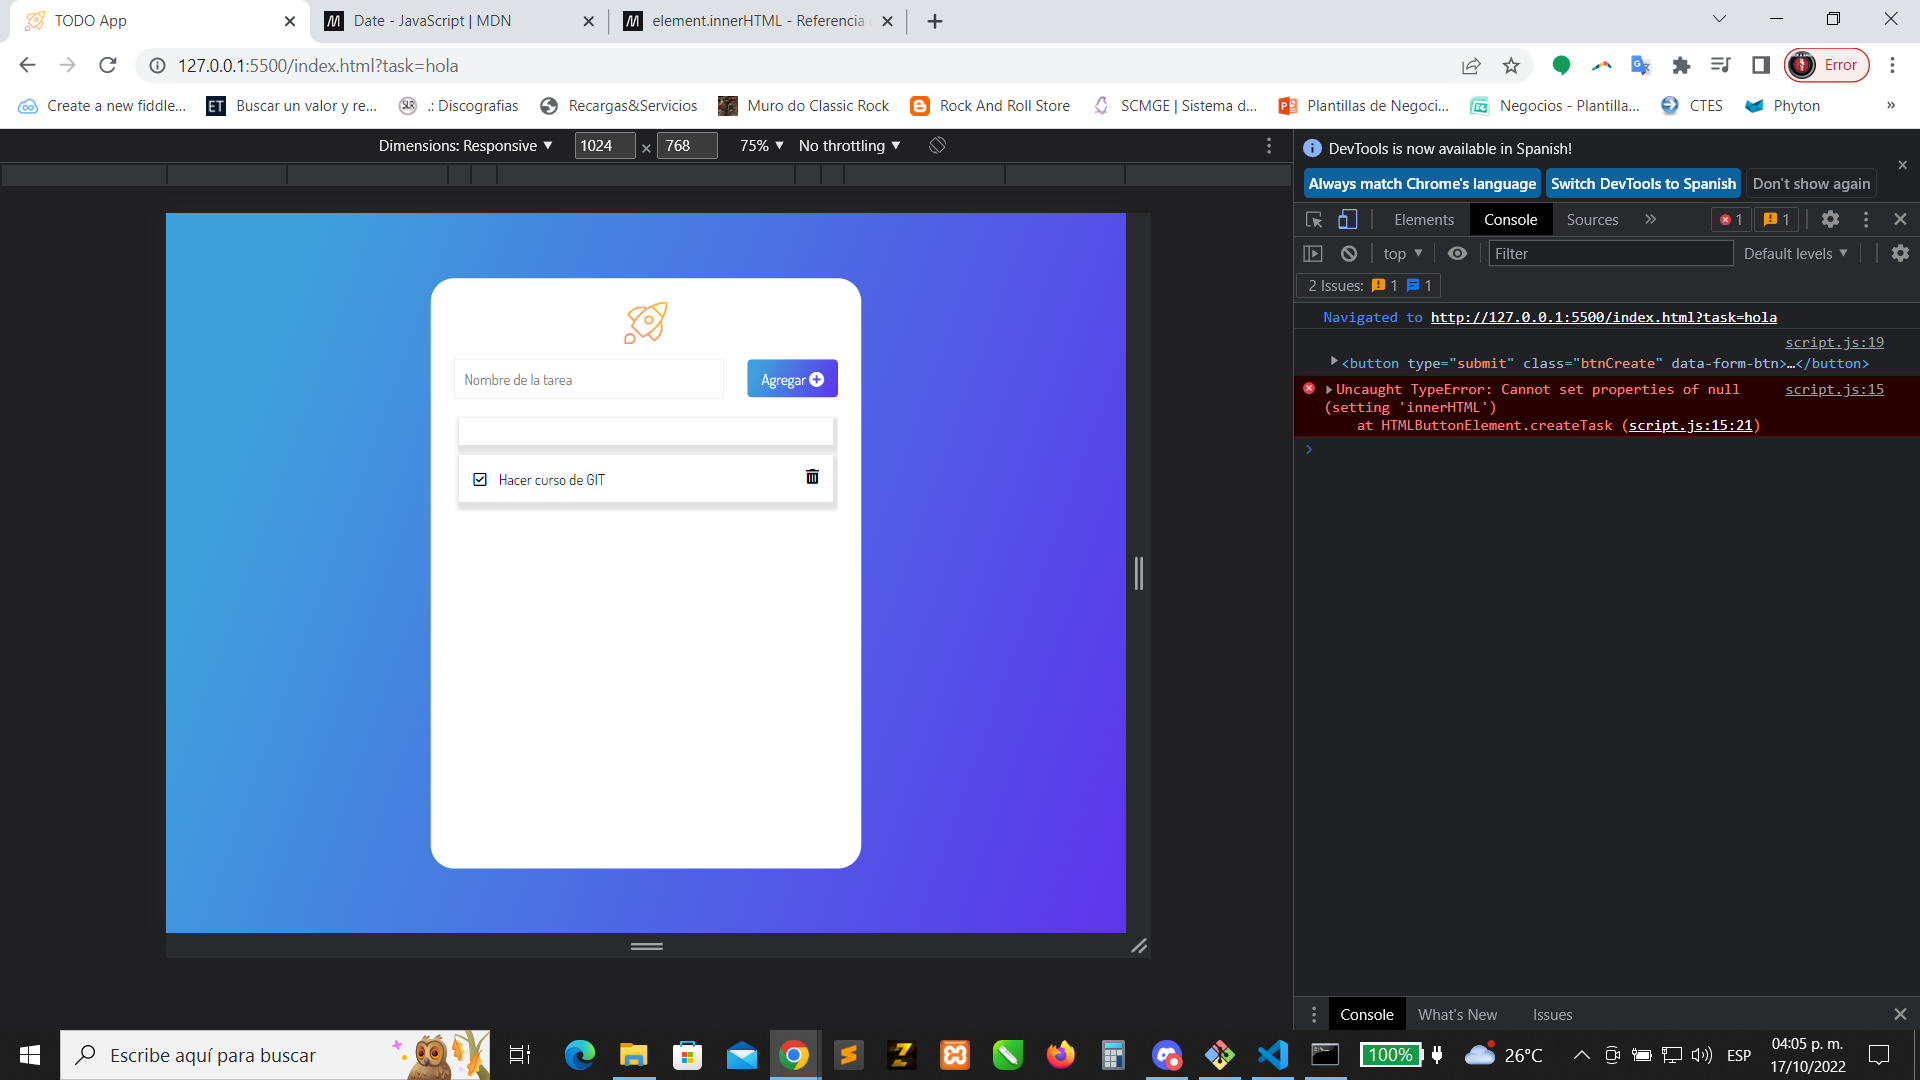Screen dimensions: 1920x1080
Task: Expand the logged button element node
Action: 1334,361
